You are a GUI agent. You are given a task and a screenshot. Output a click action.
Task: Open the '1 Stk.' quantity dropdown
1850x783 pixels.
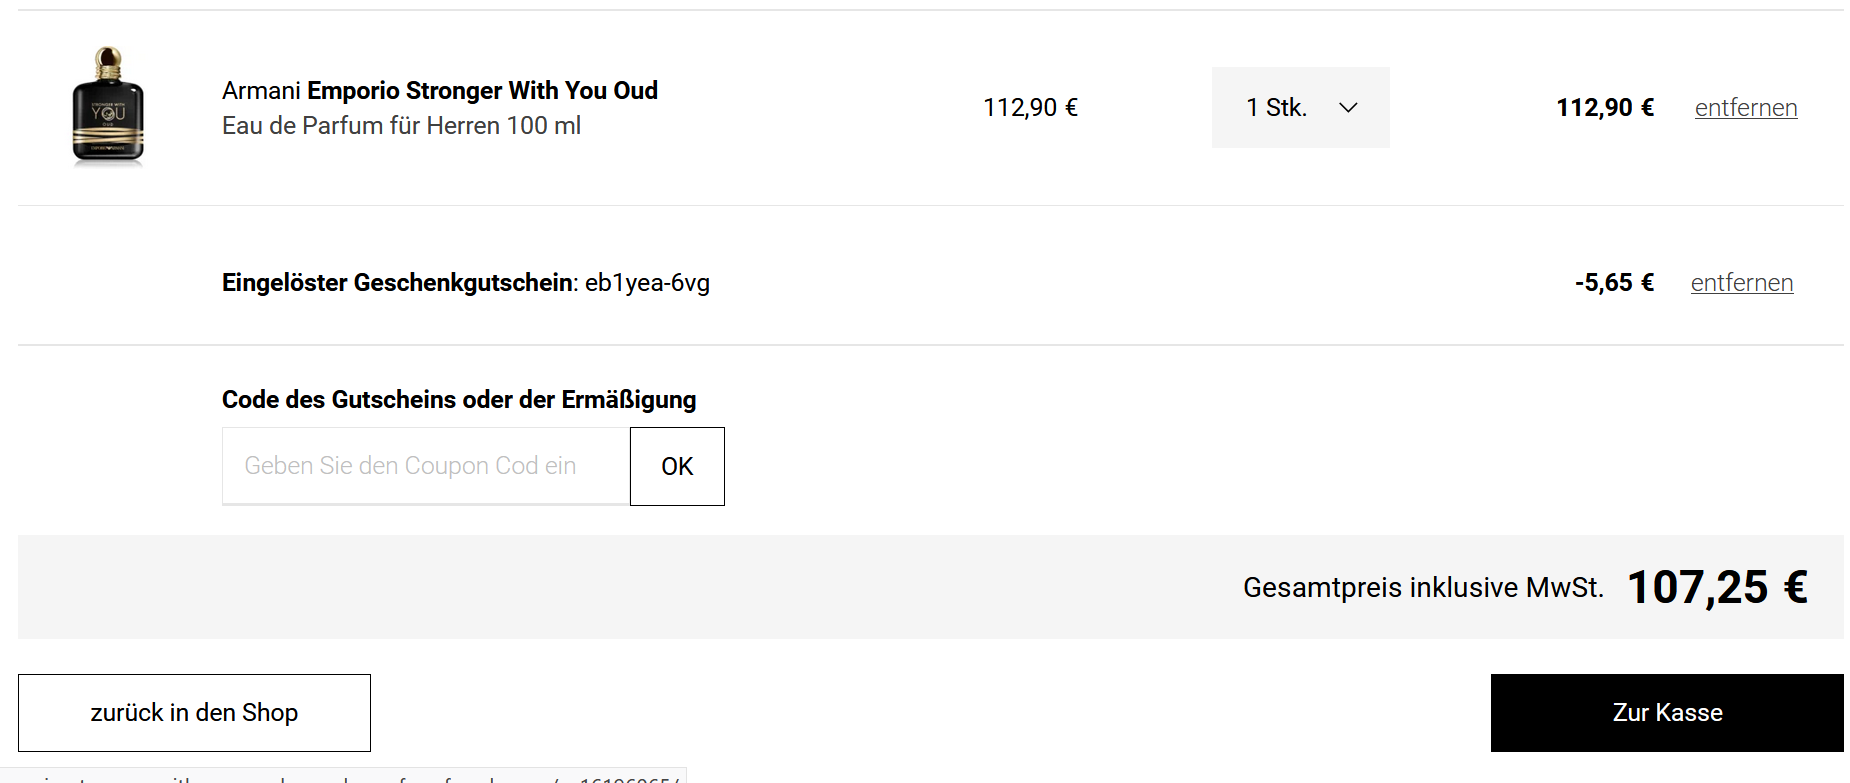1299,108
